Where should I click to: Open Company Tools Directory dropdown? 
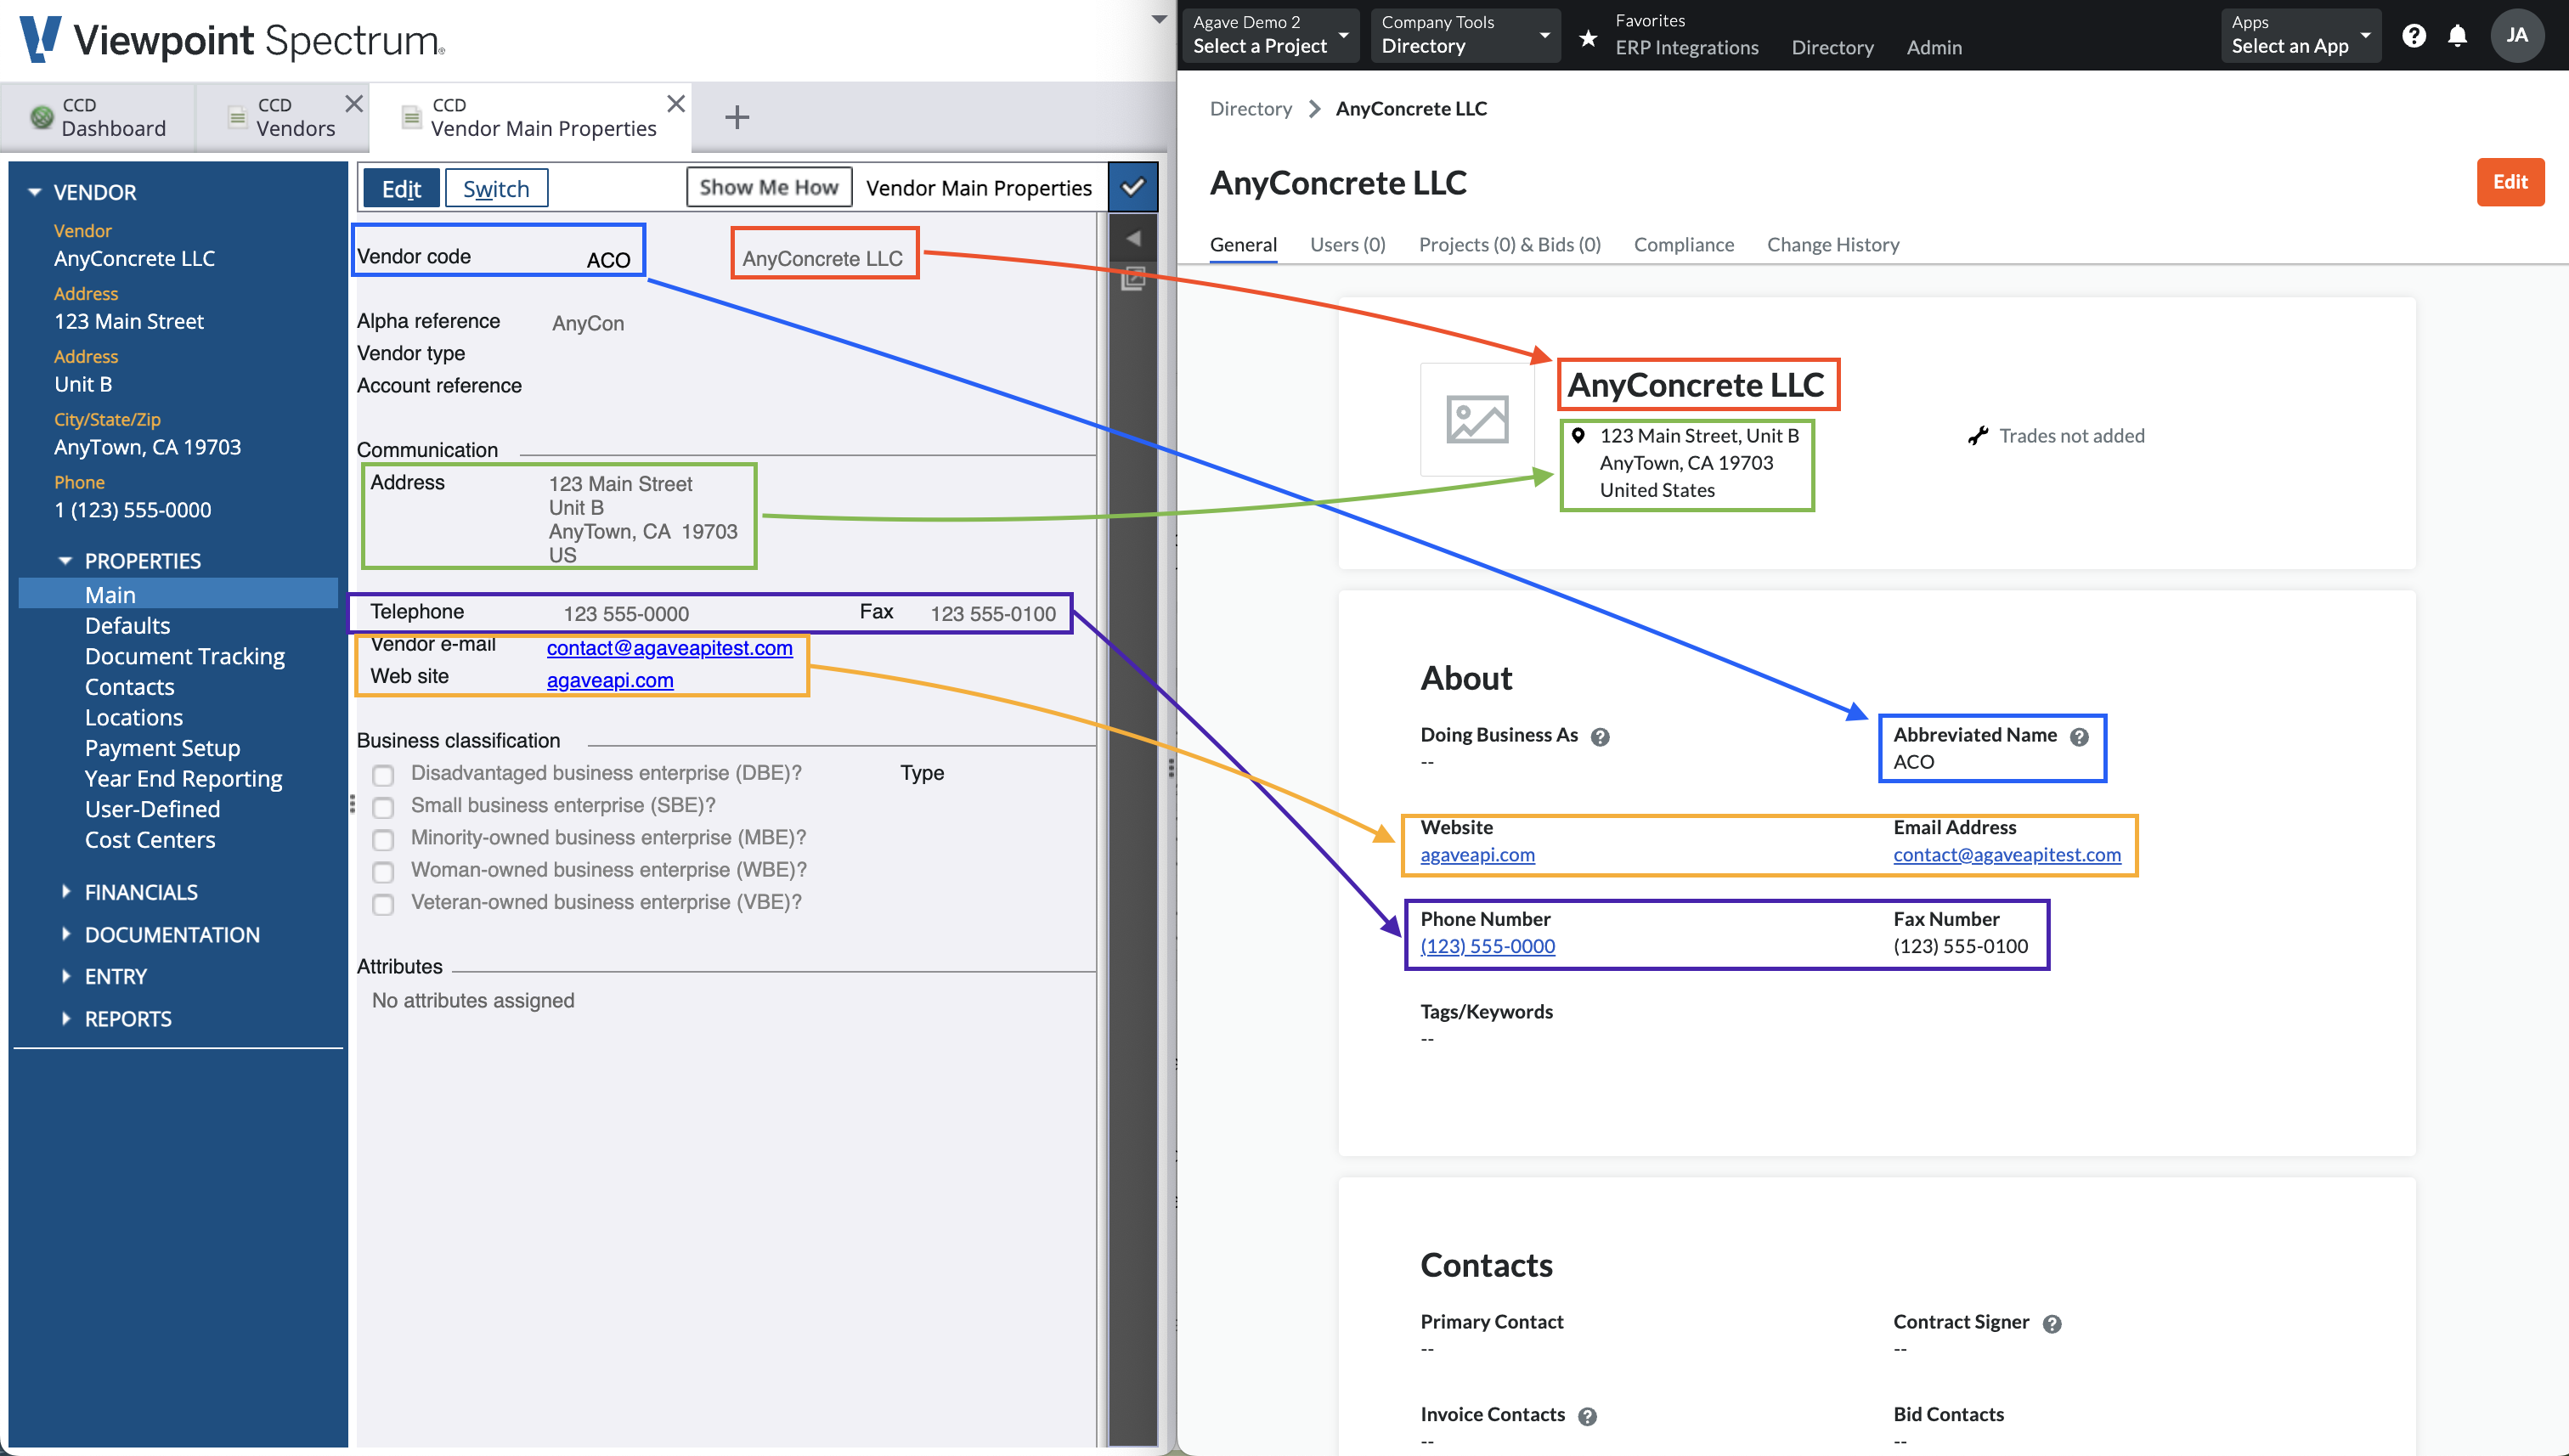(x=1465, y=35)
